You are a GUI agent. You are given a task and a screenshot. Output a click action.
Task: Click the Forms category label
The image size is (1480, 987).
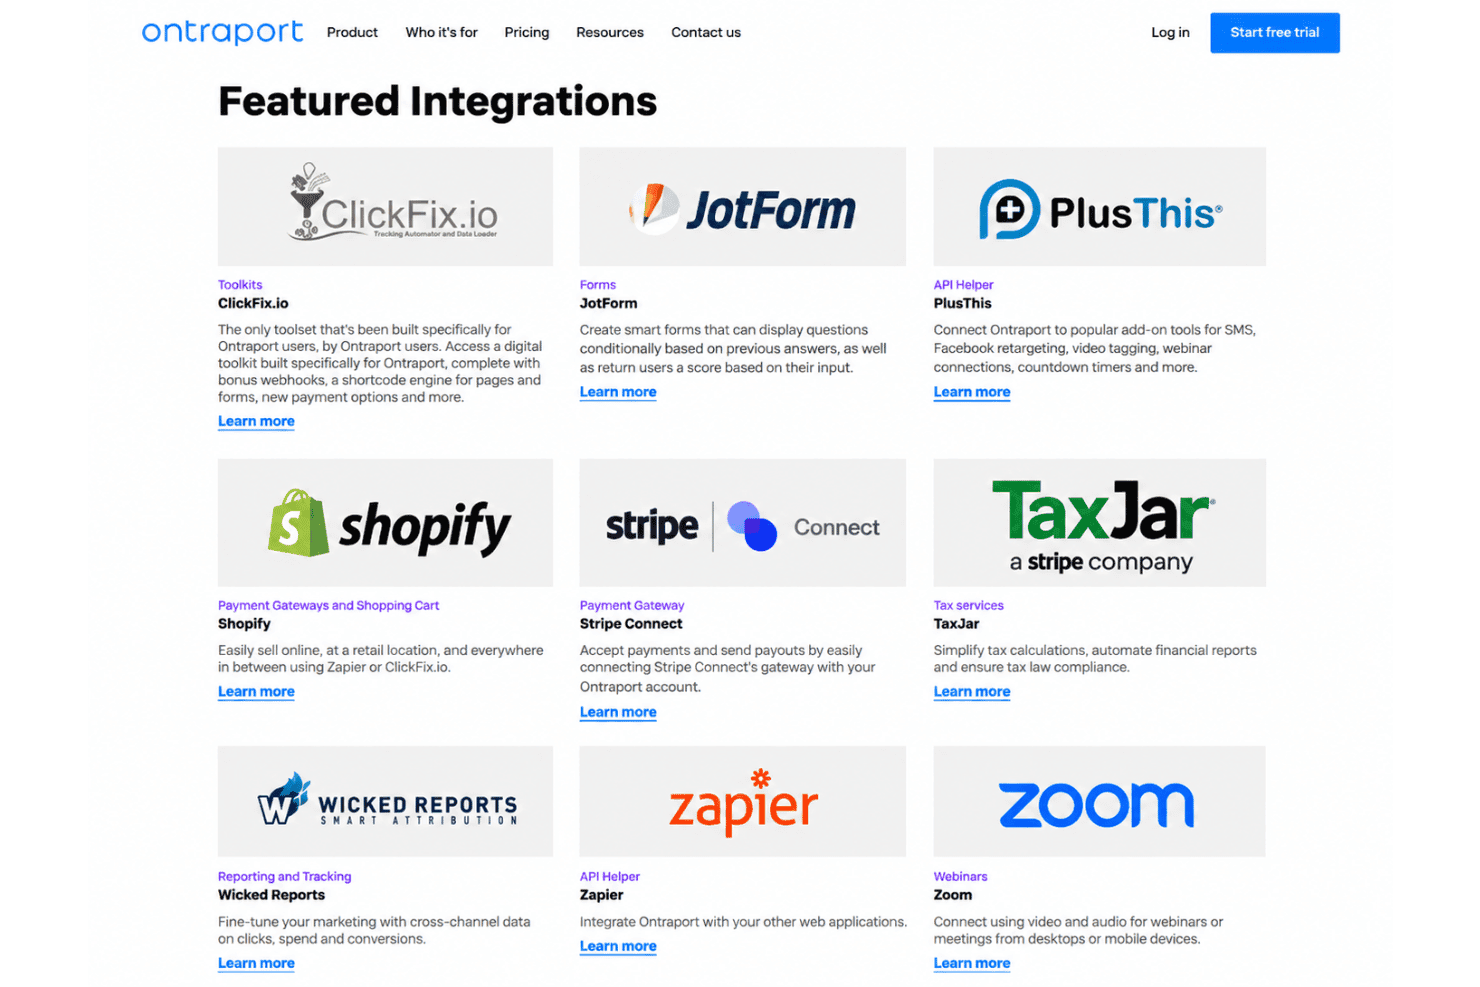click(x=598, y=285)
